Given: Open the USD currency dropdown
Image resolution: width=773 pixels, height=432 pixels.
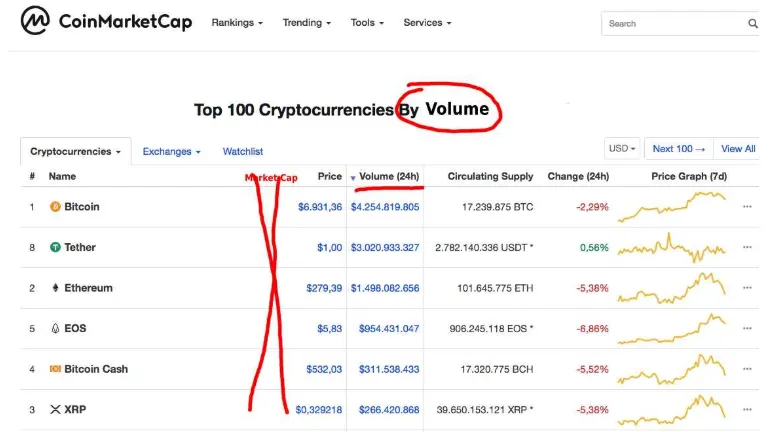Looking at the screenshot, I should click(x=622, y=148).
